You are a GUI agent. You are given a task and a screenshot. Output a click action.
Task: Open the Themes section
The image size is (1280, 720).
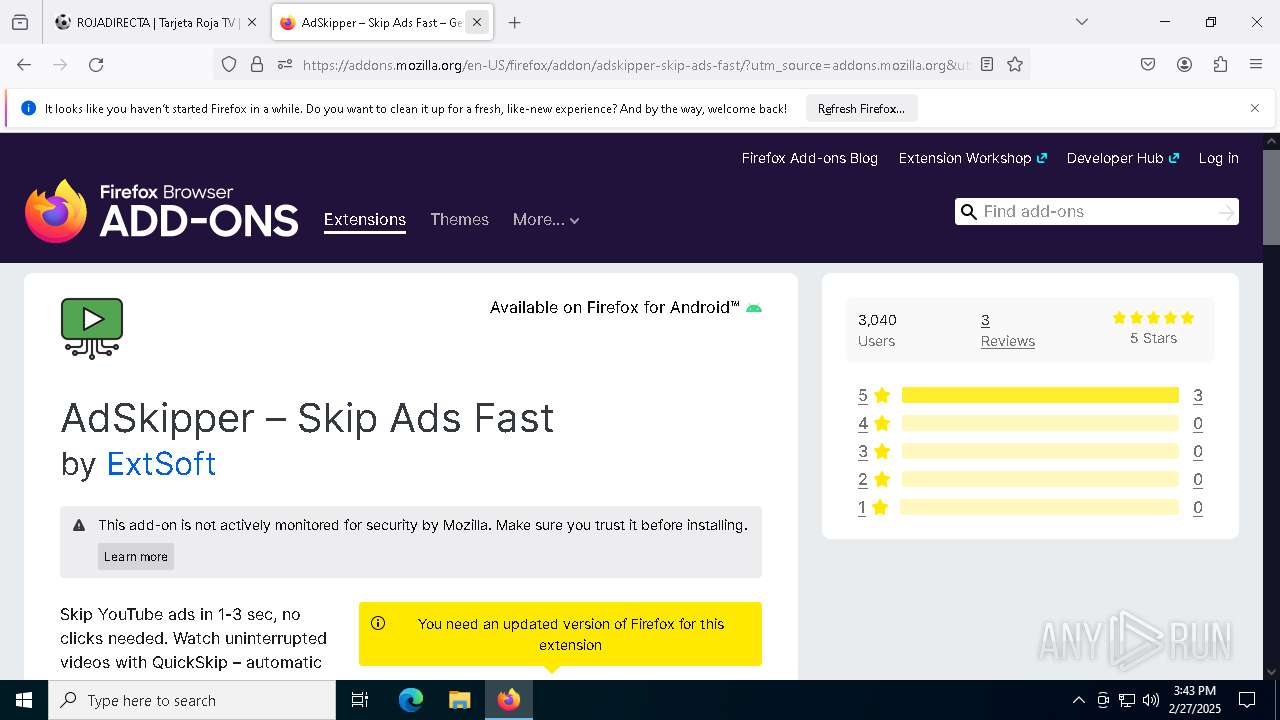459,220
